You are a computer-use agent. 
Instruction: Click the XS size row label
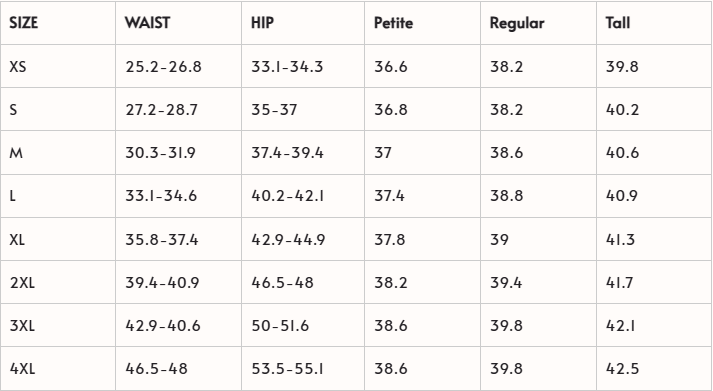pyautogui.click(x=18, y=66)
